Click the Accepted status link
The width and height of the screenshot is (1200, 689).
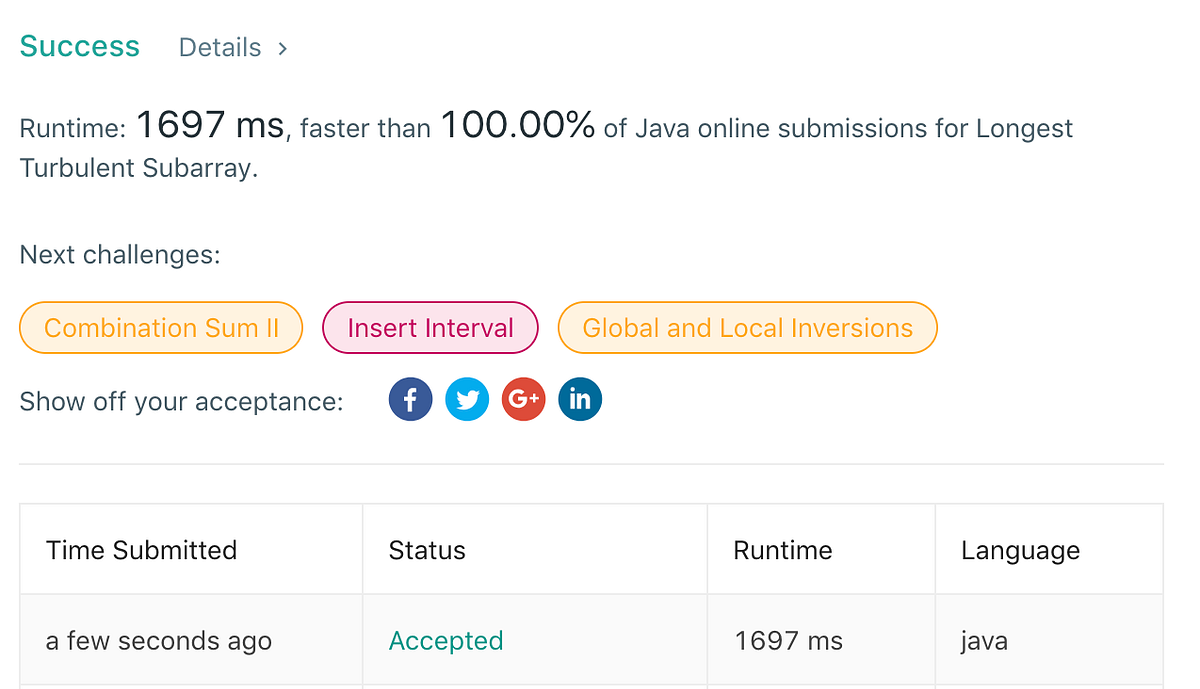click(x=446, y=641)
